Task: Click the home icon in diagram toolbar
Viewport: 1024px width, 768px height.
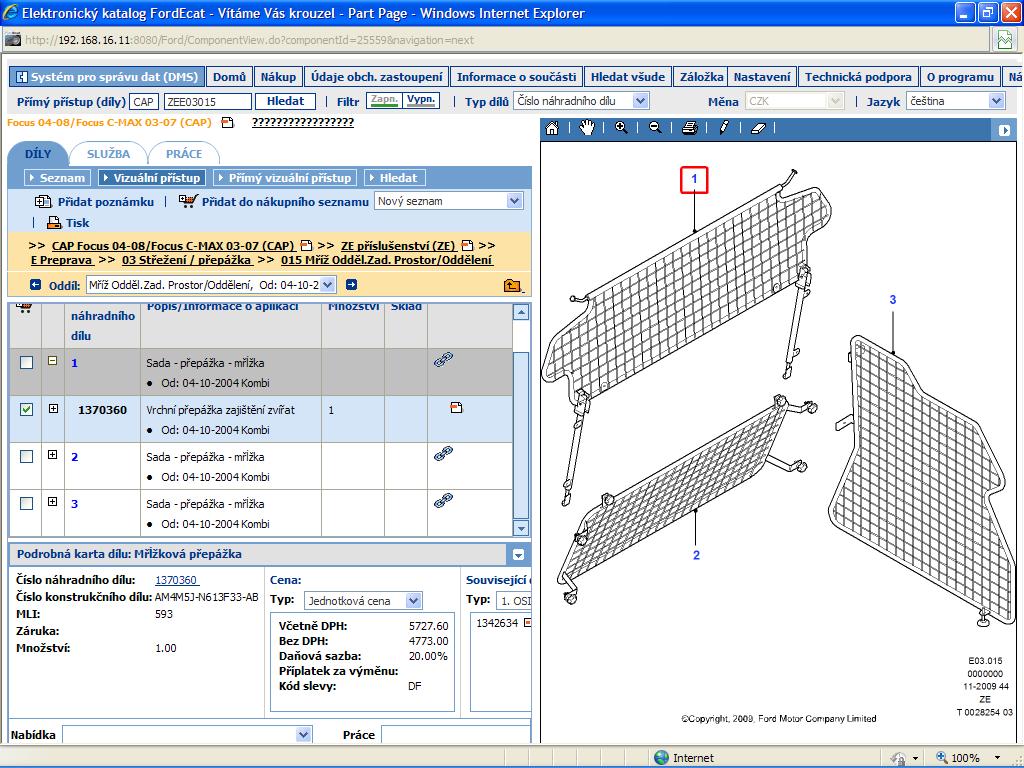Action: click(552, 128)
